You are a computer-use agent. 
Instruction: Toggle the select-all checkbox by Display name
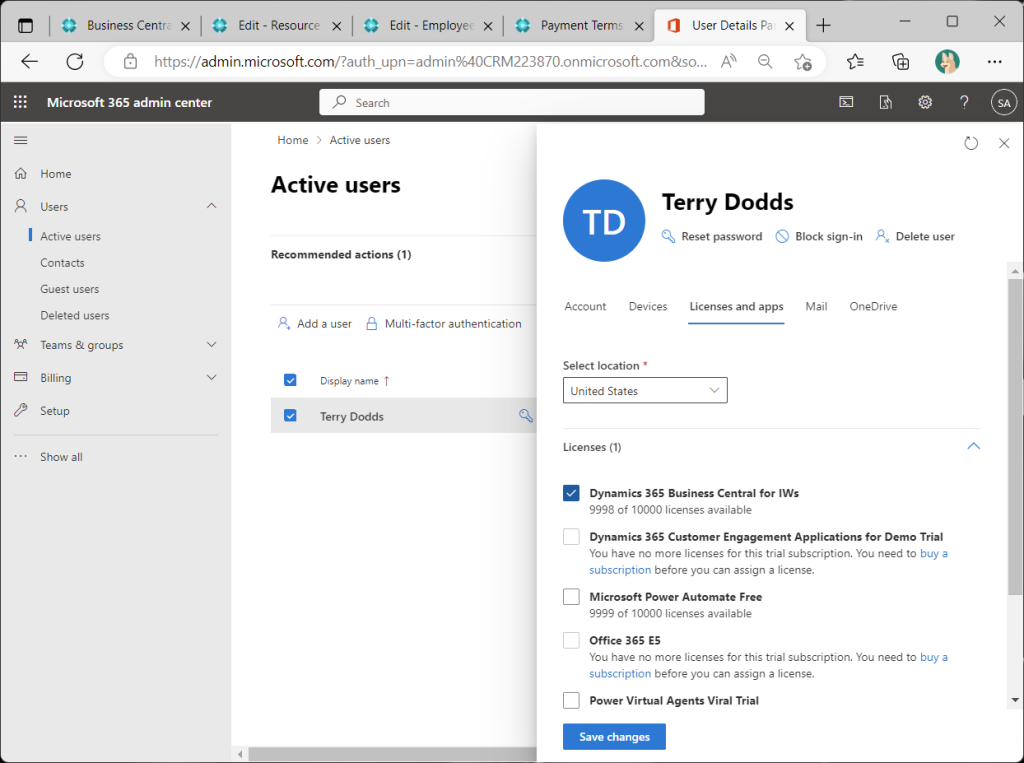290,380
